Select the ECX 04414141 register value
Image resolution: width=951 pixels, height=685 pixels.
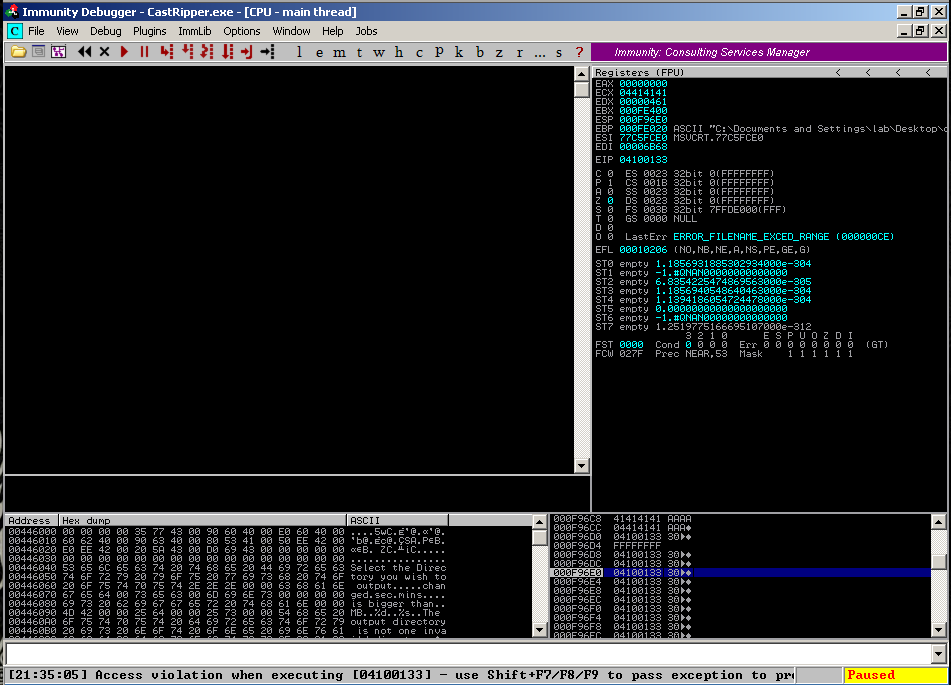pos(643,93)
